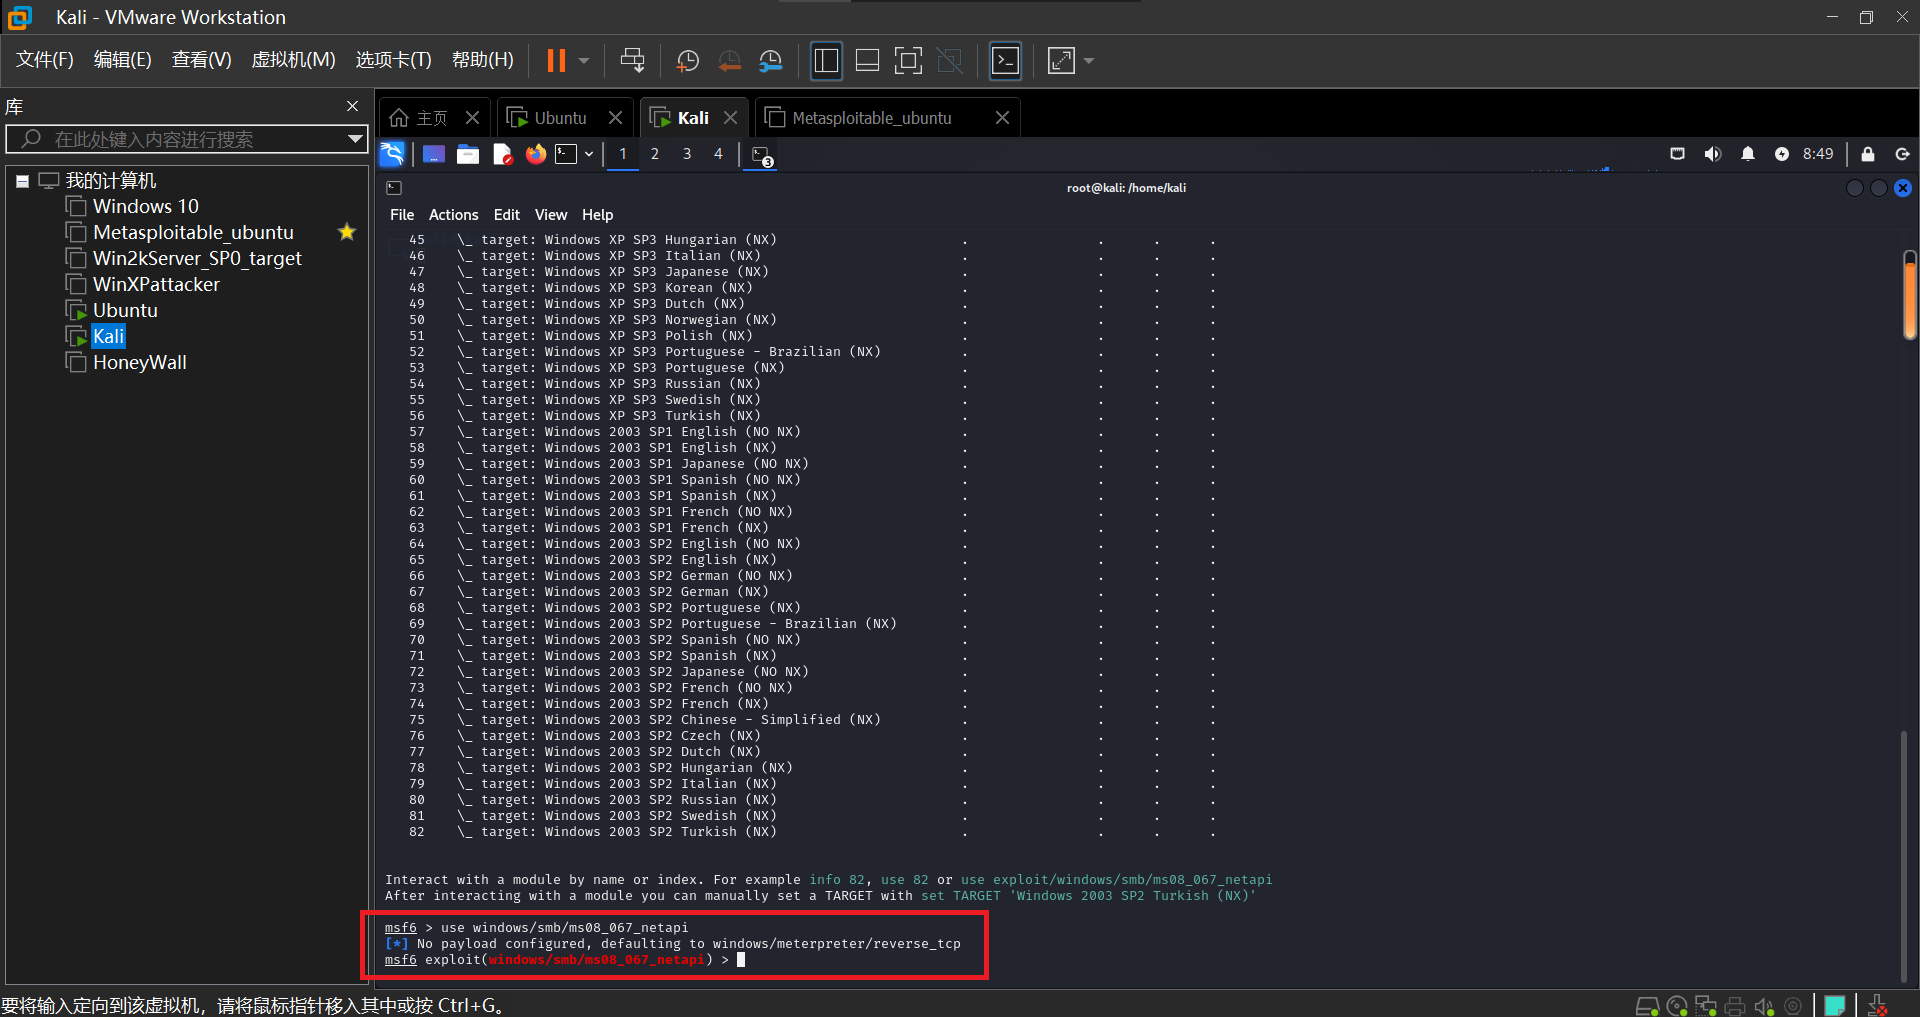Toggle the library sidebar view
This screenshot has height=1017, width=1920.
point(826,61)
